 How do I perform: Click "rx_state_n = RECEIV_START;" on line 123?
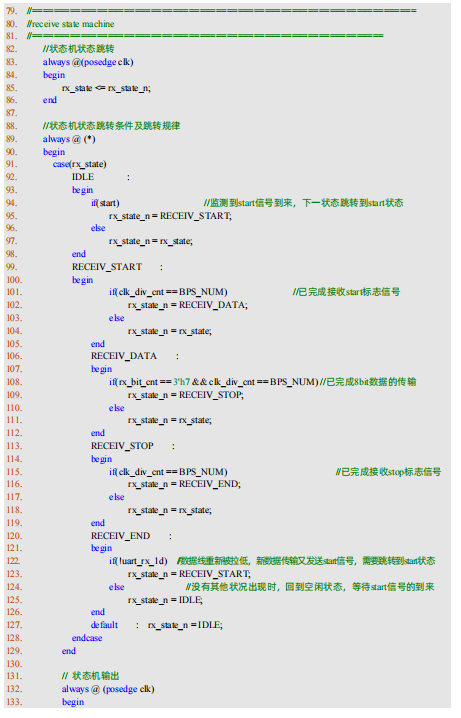190,574
